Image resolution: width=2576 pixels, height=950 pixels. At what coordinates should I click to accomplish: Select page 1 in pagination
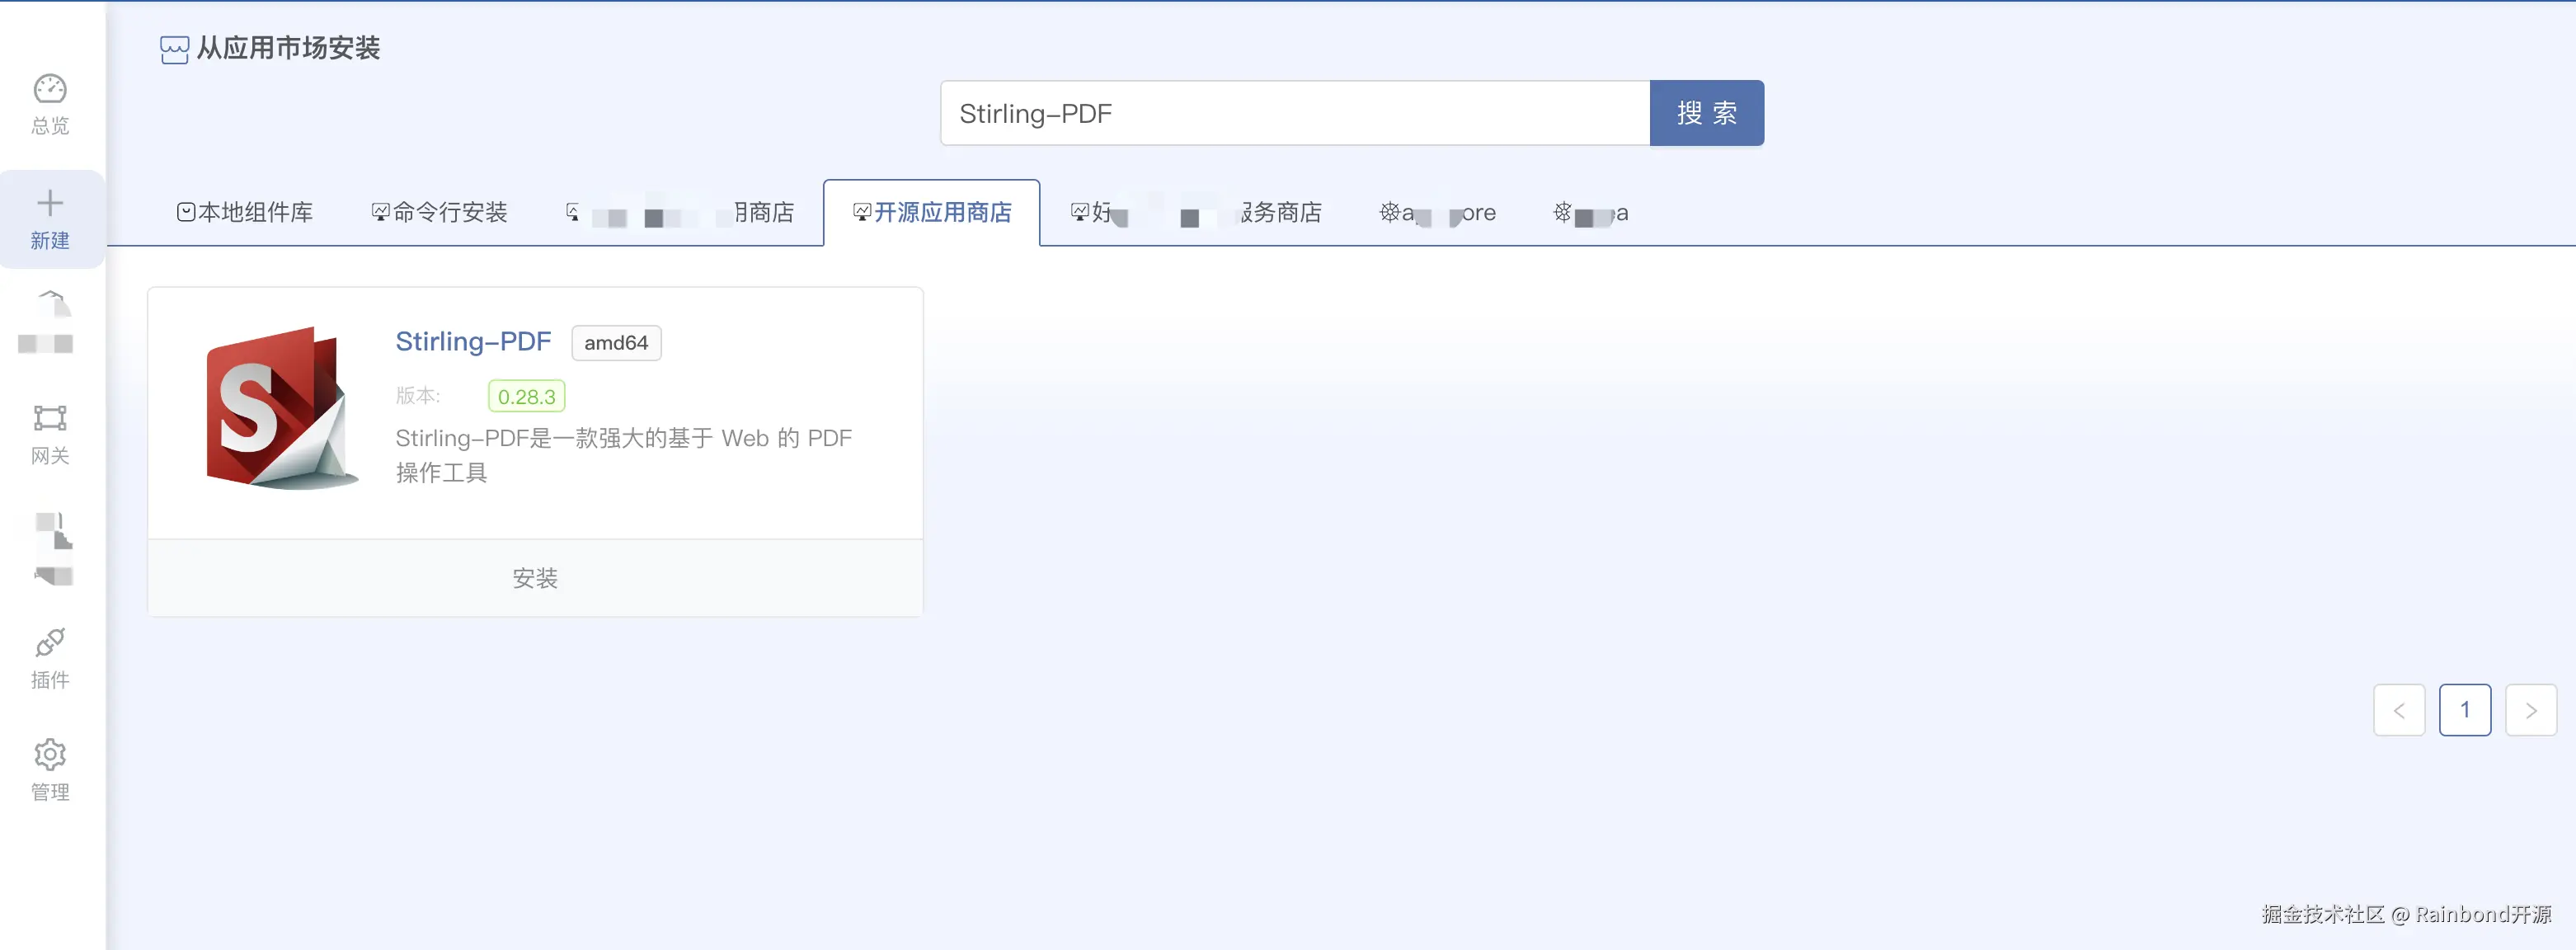coord(2464,710)
